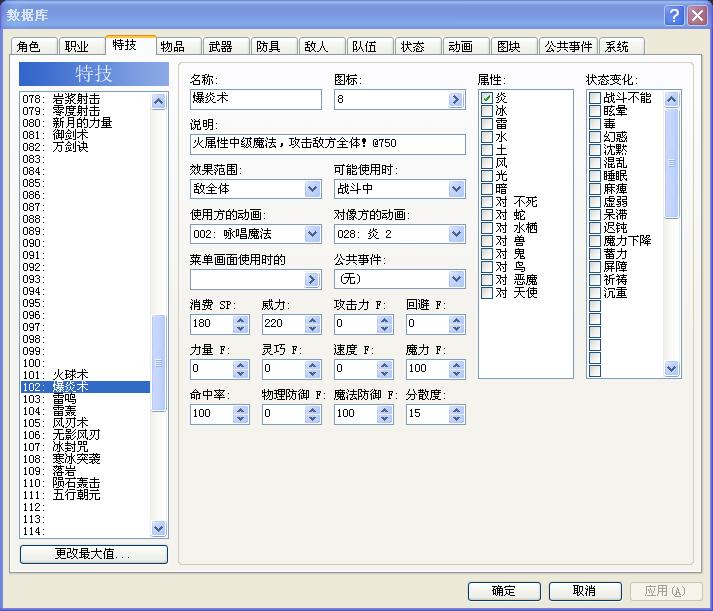Select skill 111: 五行朝元 in list
The image size is (713, 611).
coord(85,495)
